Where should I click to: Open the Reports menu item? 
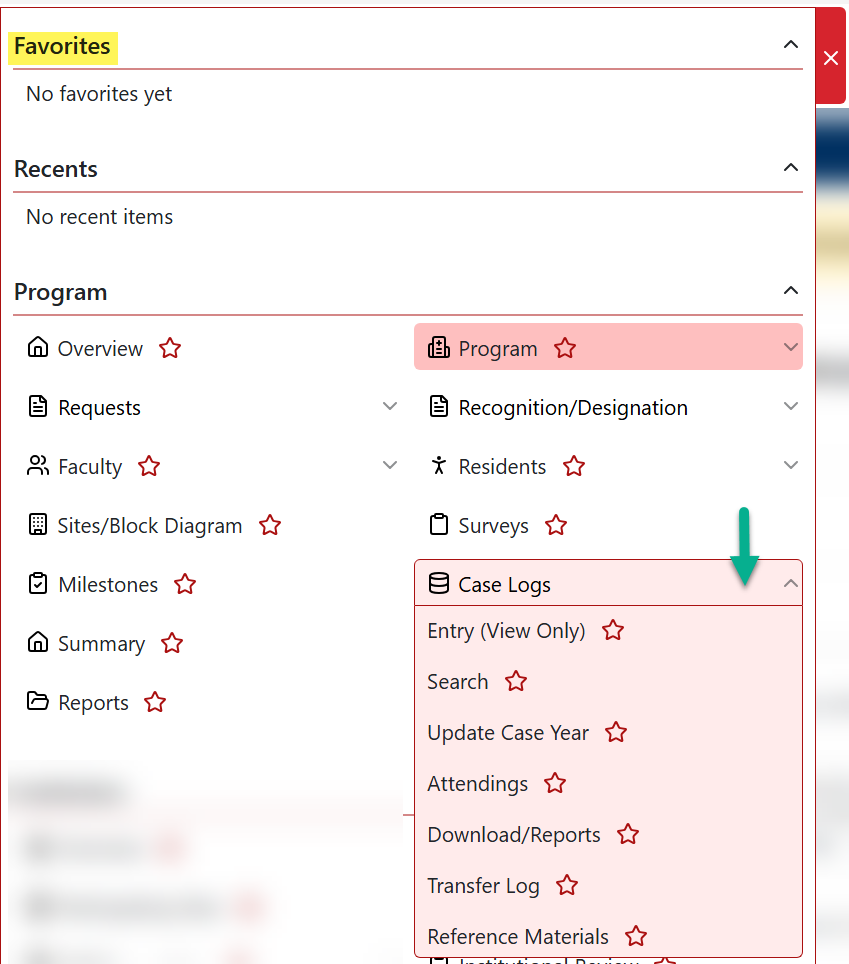[93, 703]
